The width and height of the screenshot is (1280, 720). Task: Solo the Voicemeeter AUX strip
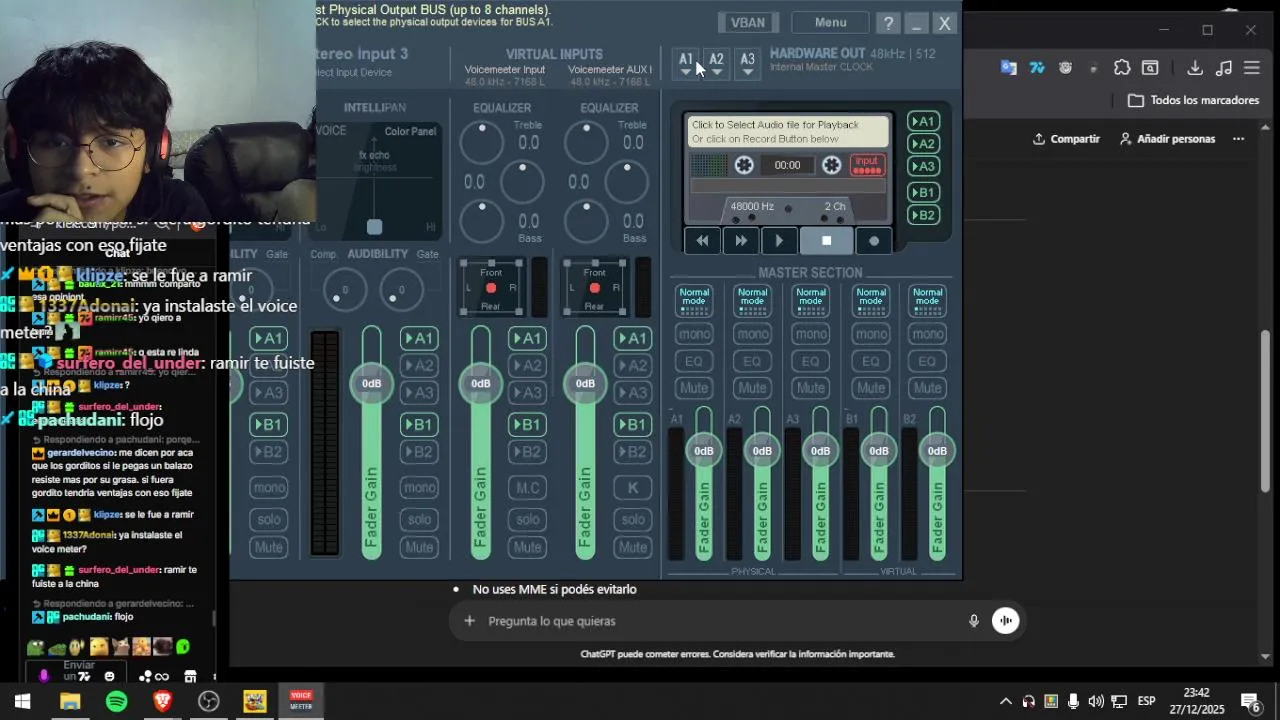pyautogui.click(x=632, y=519)
